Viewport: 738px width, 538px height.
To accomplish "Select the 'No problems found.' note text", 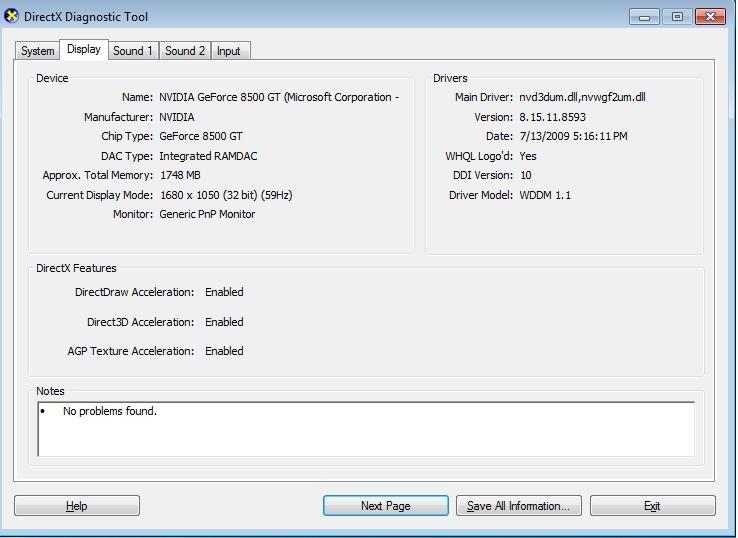I will pyautogui.click(x=110, y=411).
